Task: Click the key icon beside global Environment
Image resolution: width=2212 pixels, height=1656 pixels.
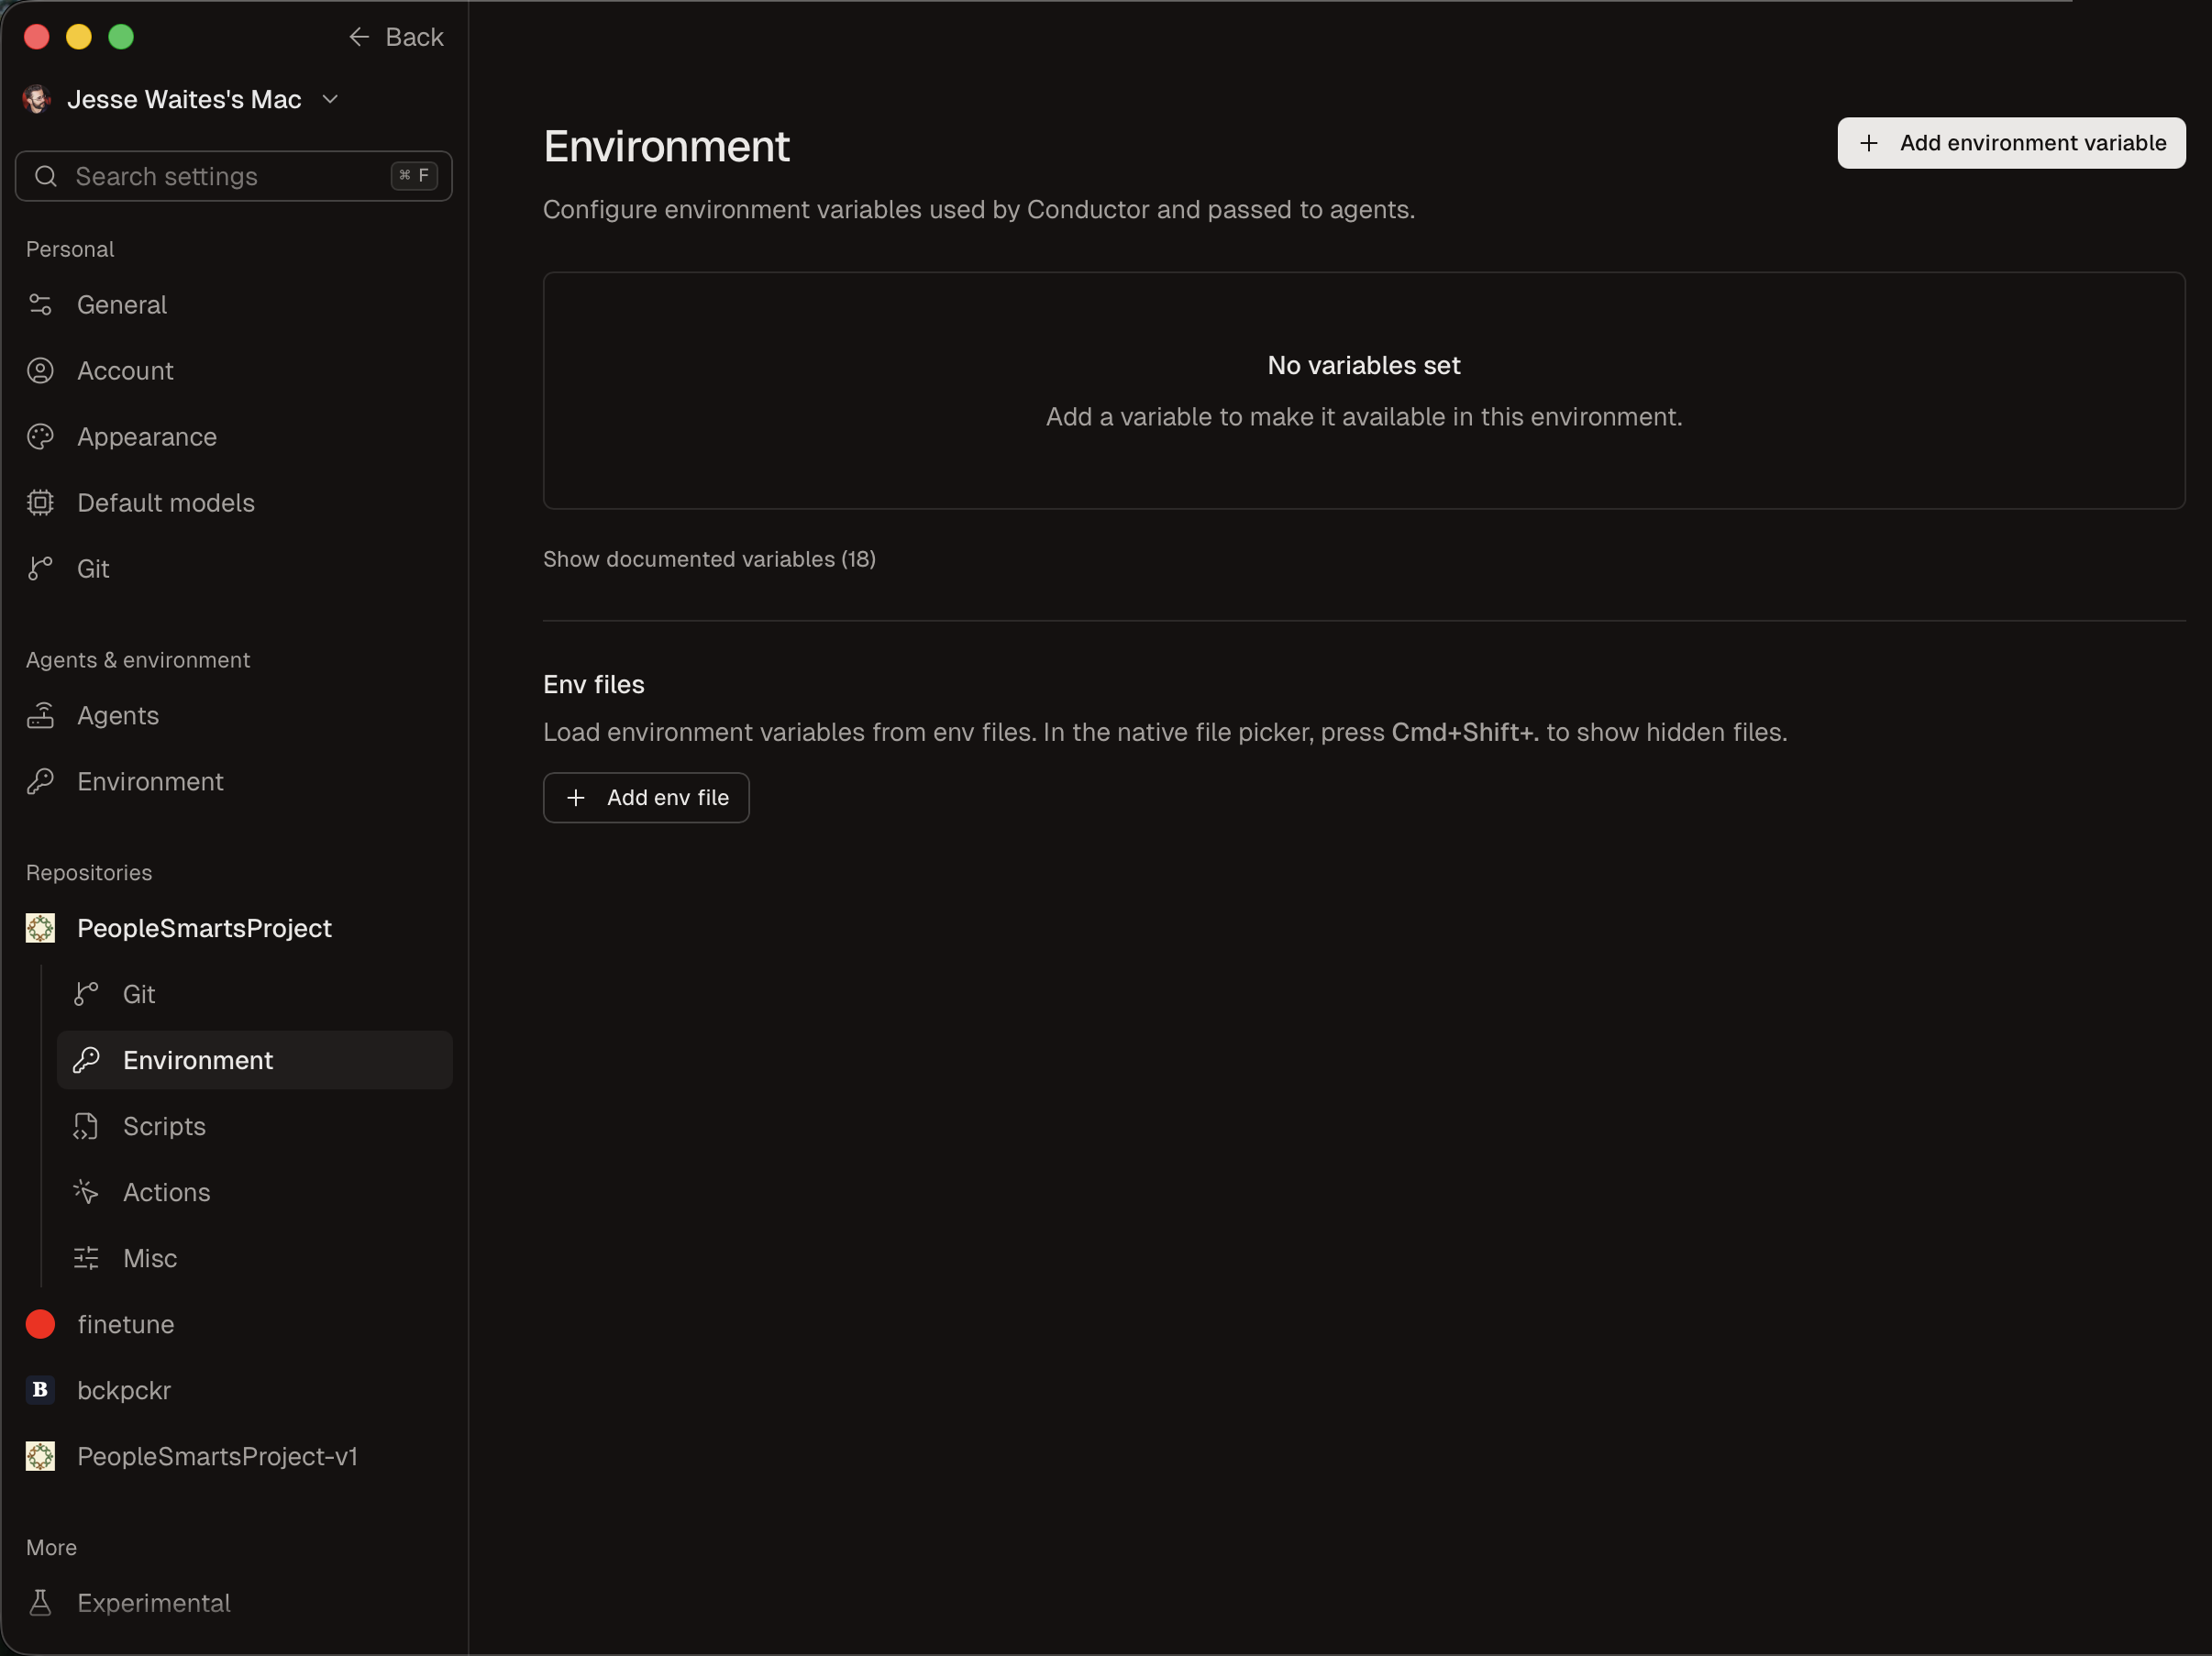Action: click(x=40, y=782)
